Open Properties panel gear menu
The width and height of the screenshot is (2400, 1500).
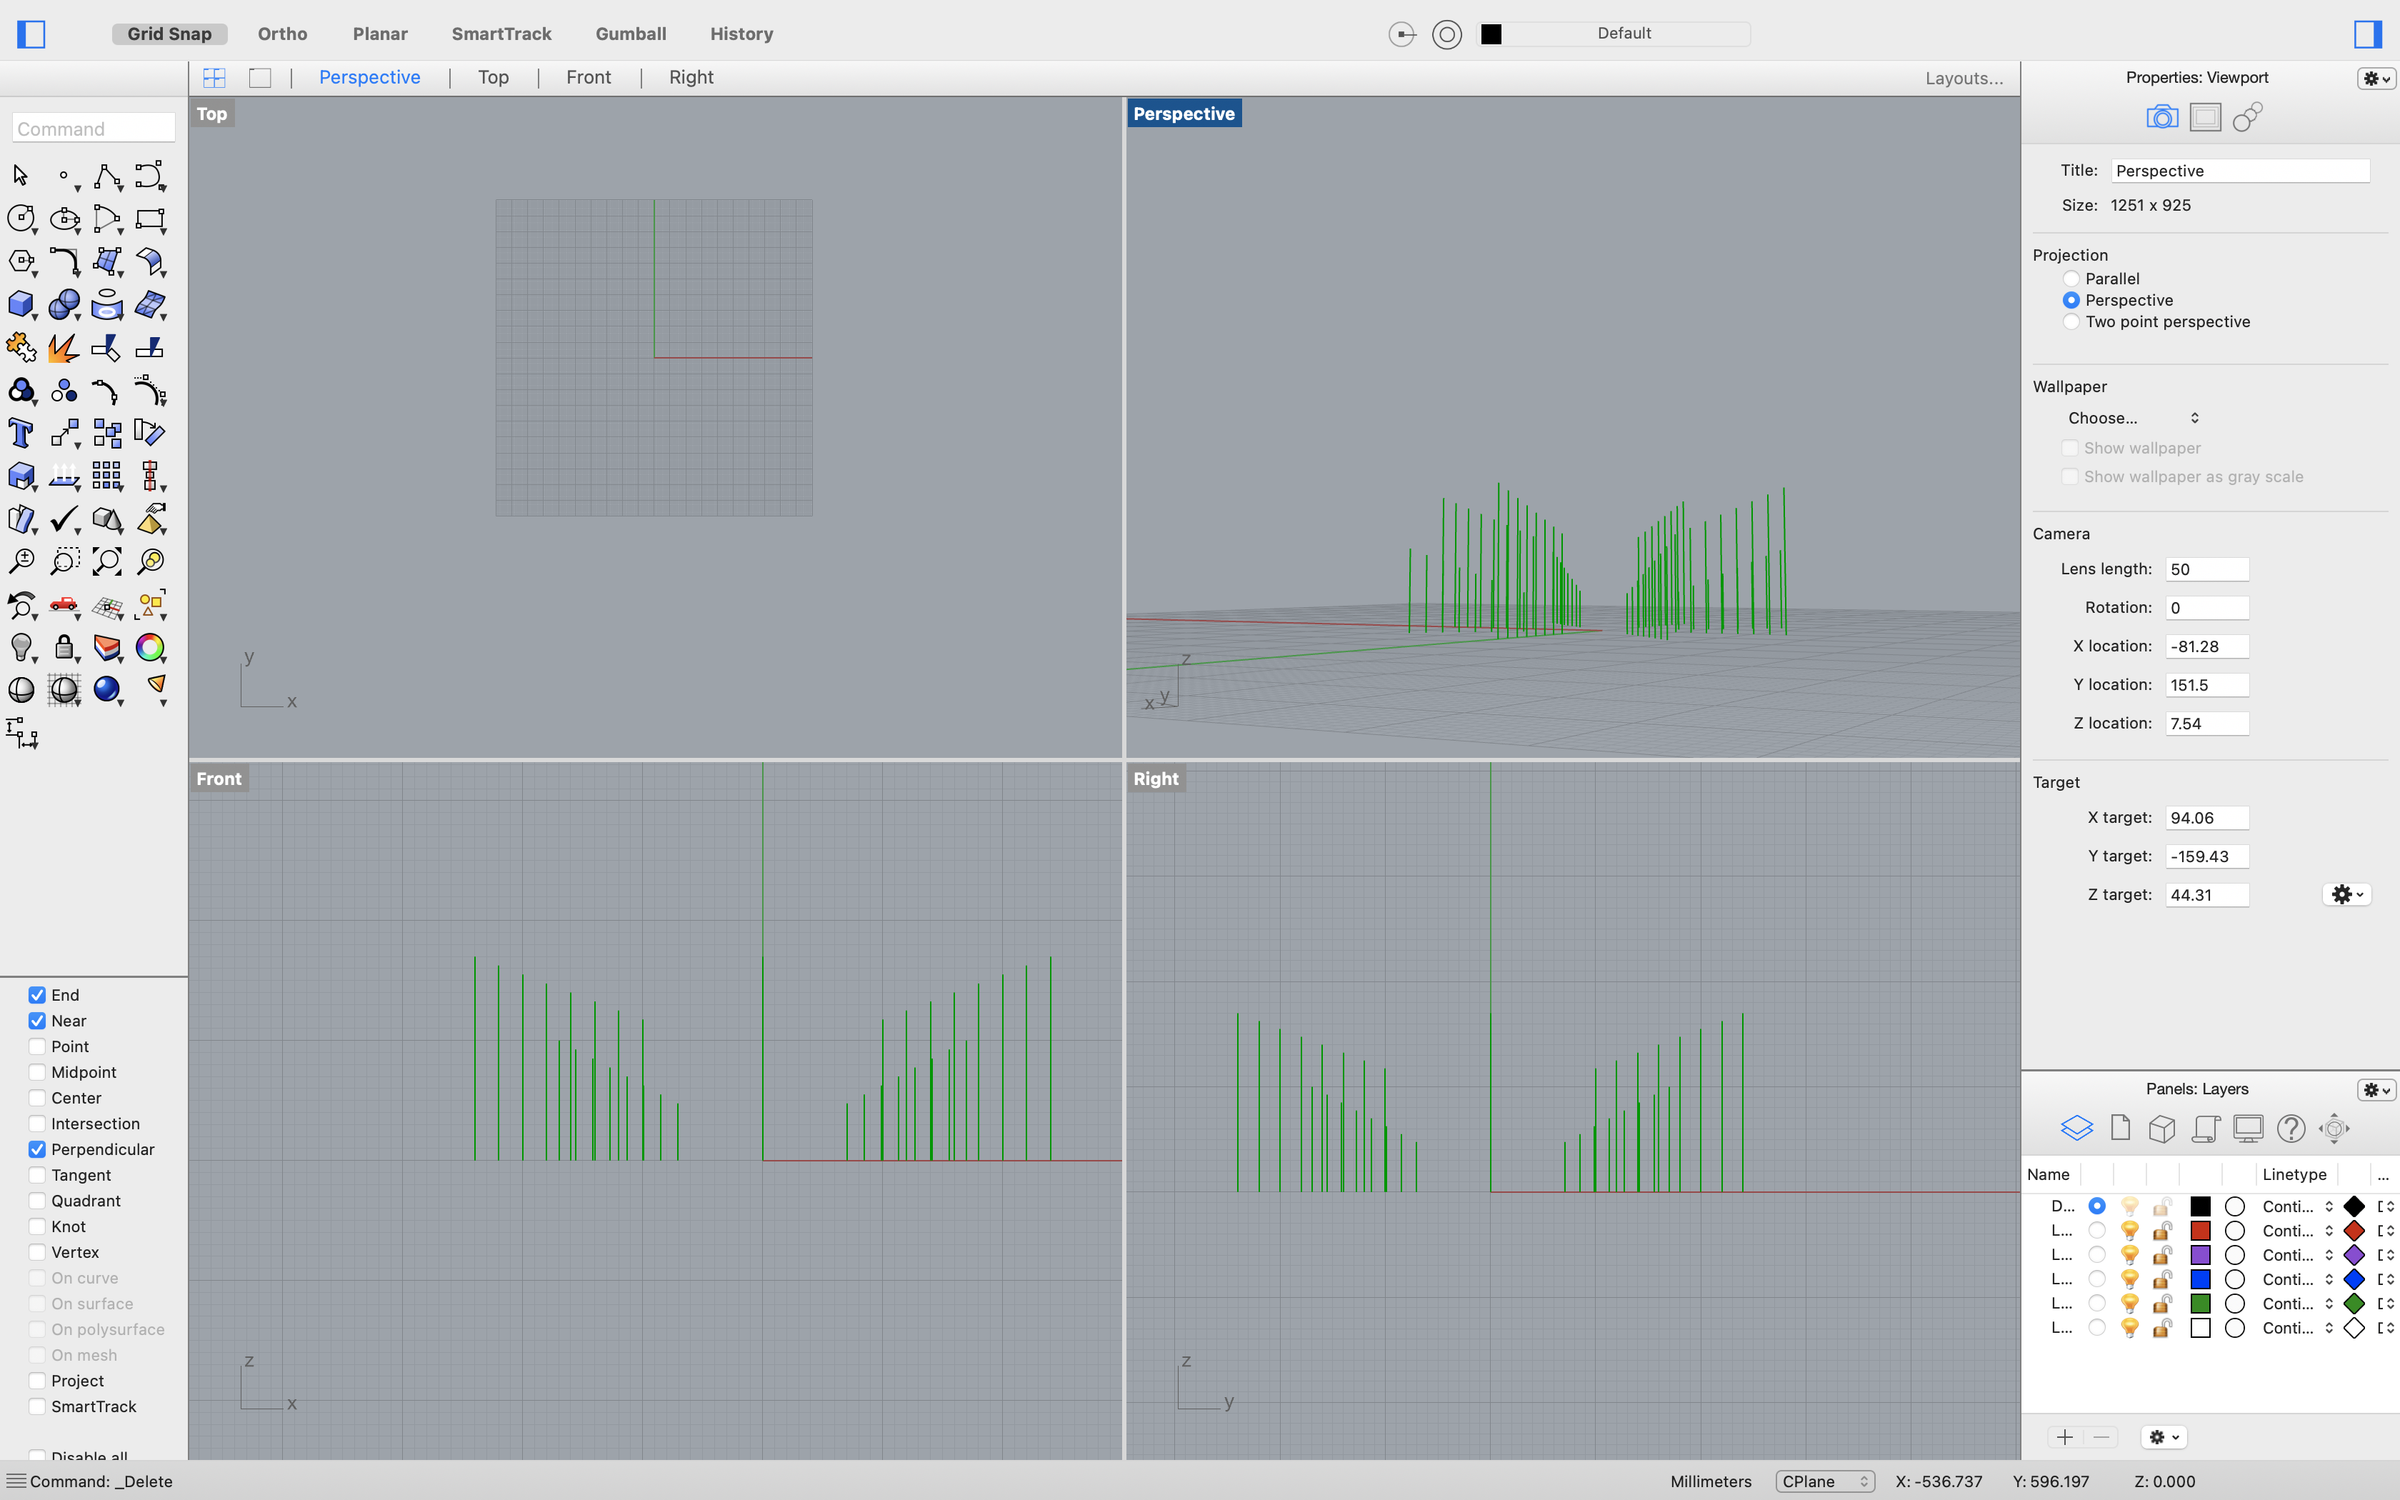pyautogui.click(x=2375, y=78)
